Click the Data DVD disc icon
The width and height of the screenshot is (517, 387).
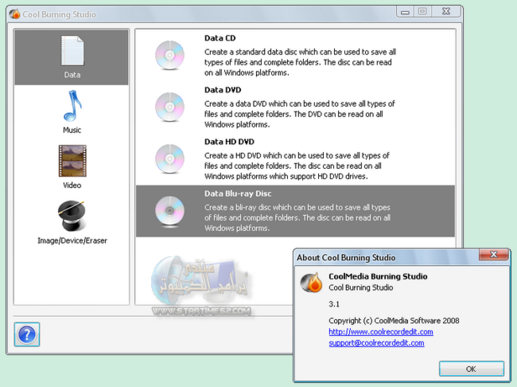[170, 107]
